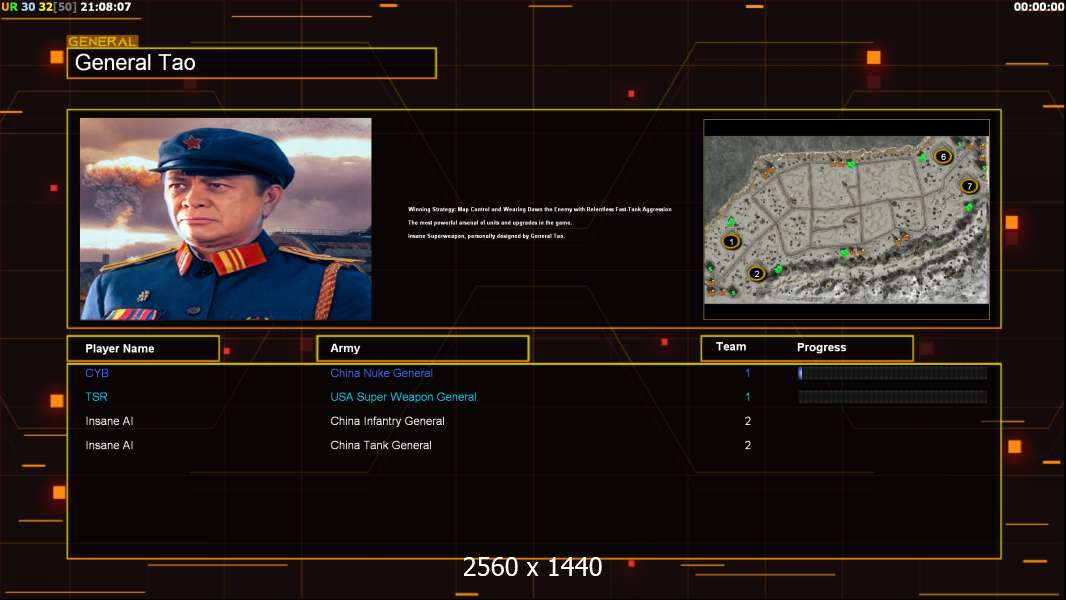Click Insane AI in China Infantry General row
This screenshot has height=600, width=1066.
tap(109, 421)
